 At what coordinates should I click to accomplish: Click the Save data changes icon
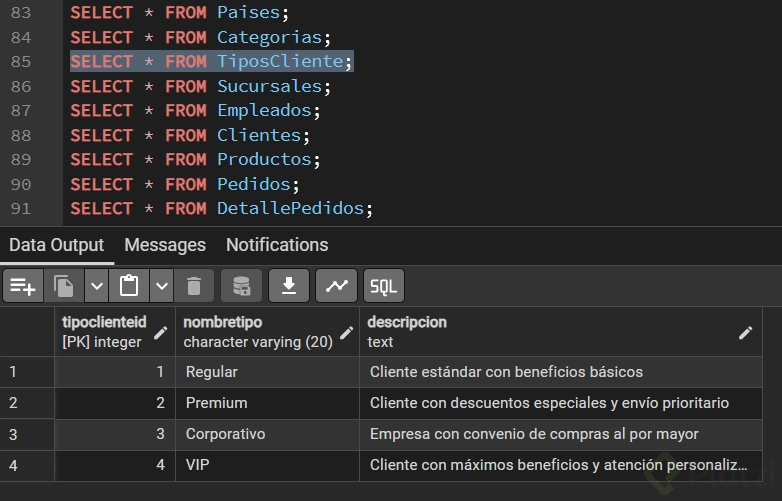(x=241, y=286)
